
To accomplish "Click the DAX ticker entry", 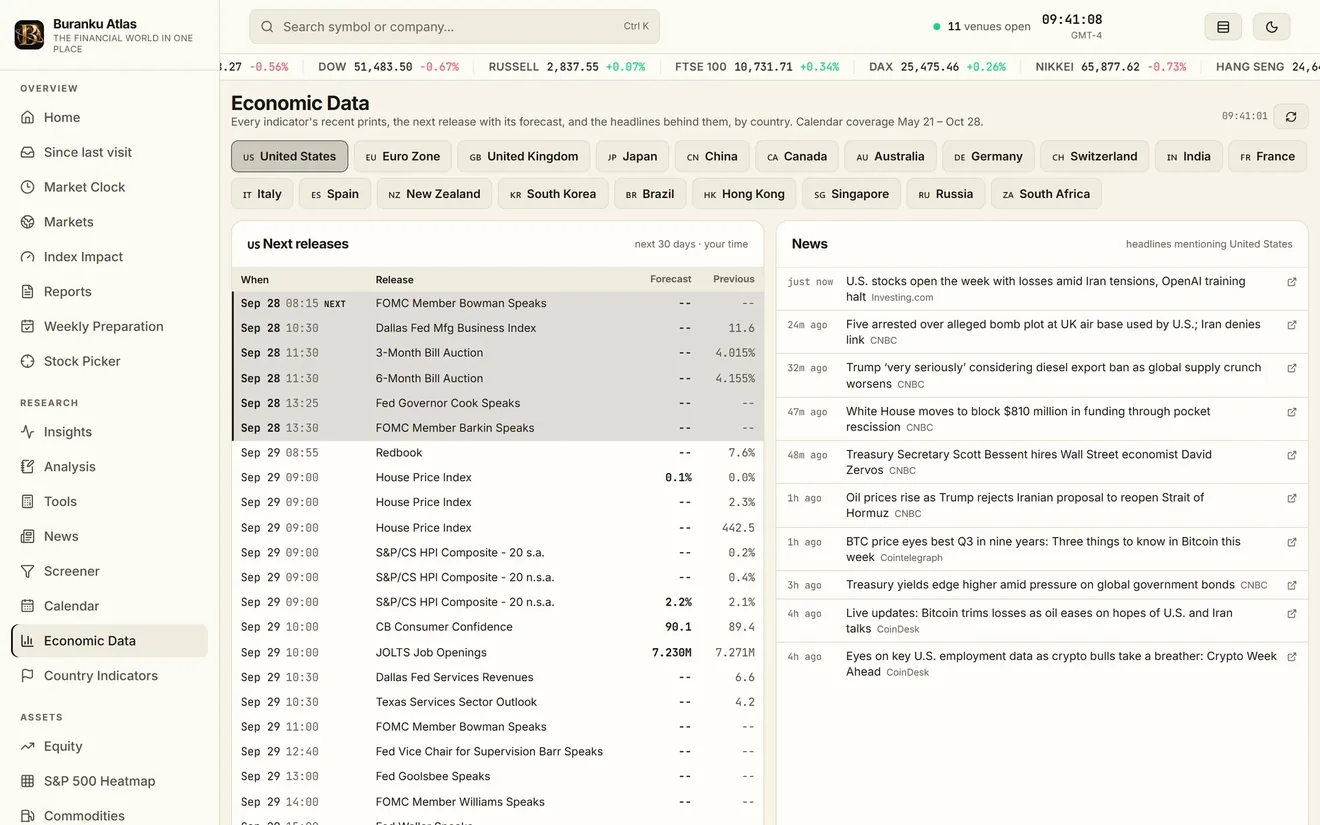I will click(937, 67).
